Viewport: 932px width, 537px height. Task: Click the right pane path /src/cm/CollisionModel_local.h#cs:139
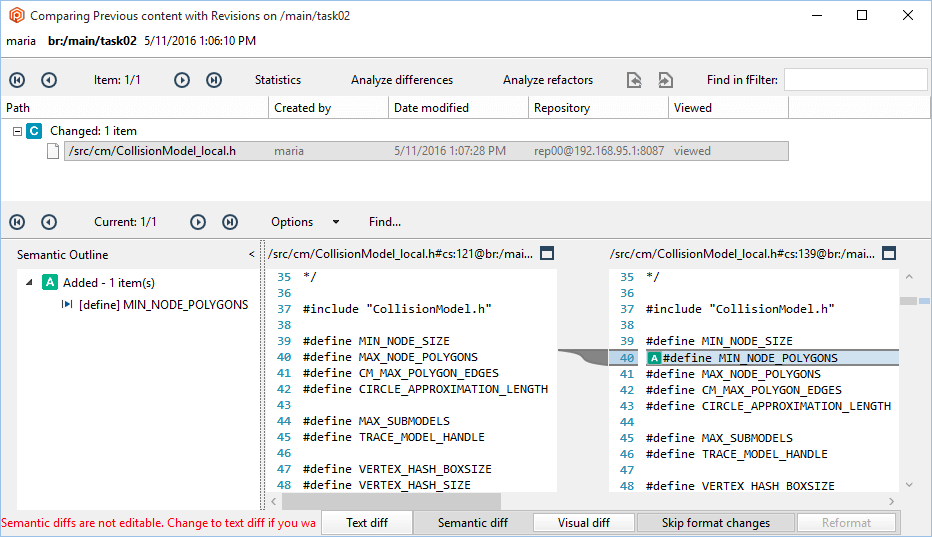tap(742, 254)
